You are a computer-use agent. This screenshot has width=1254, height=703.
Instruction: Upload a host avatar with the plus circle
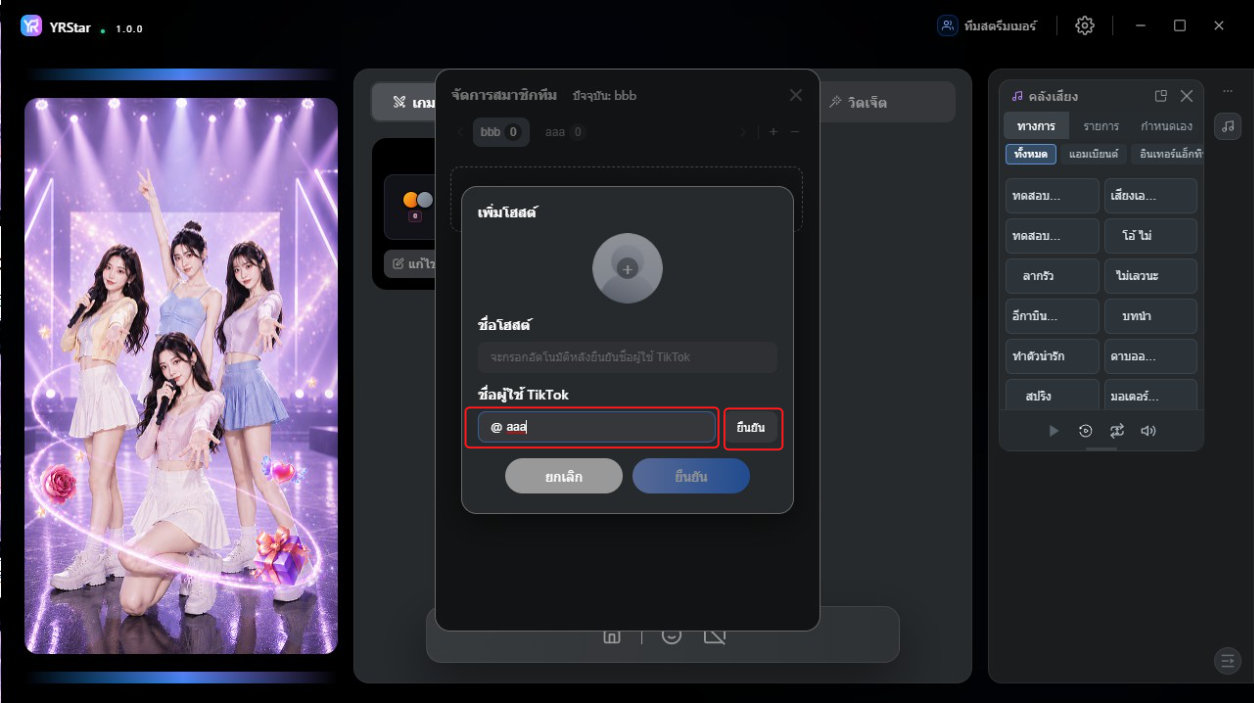627,268
